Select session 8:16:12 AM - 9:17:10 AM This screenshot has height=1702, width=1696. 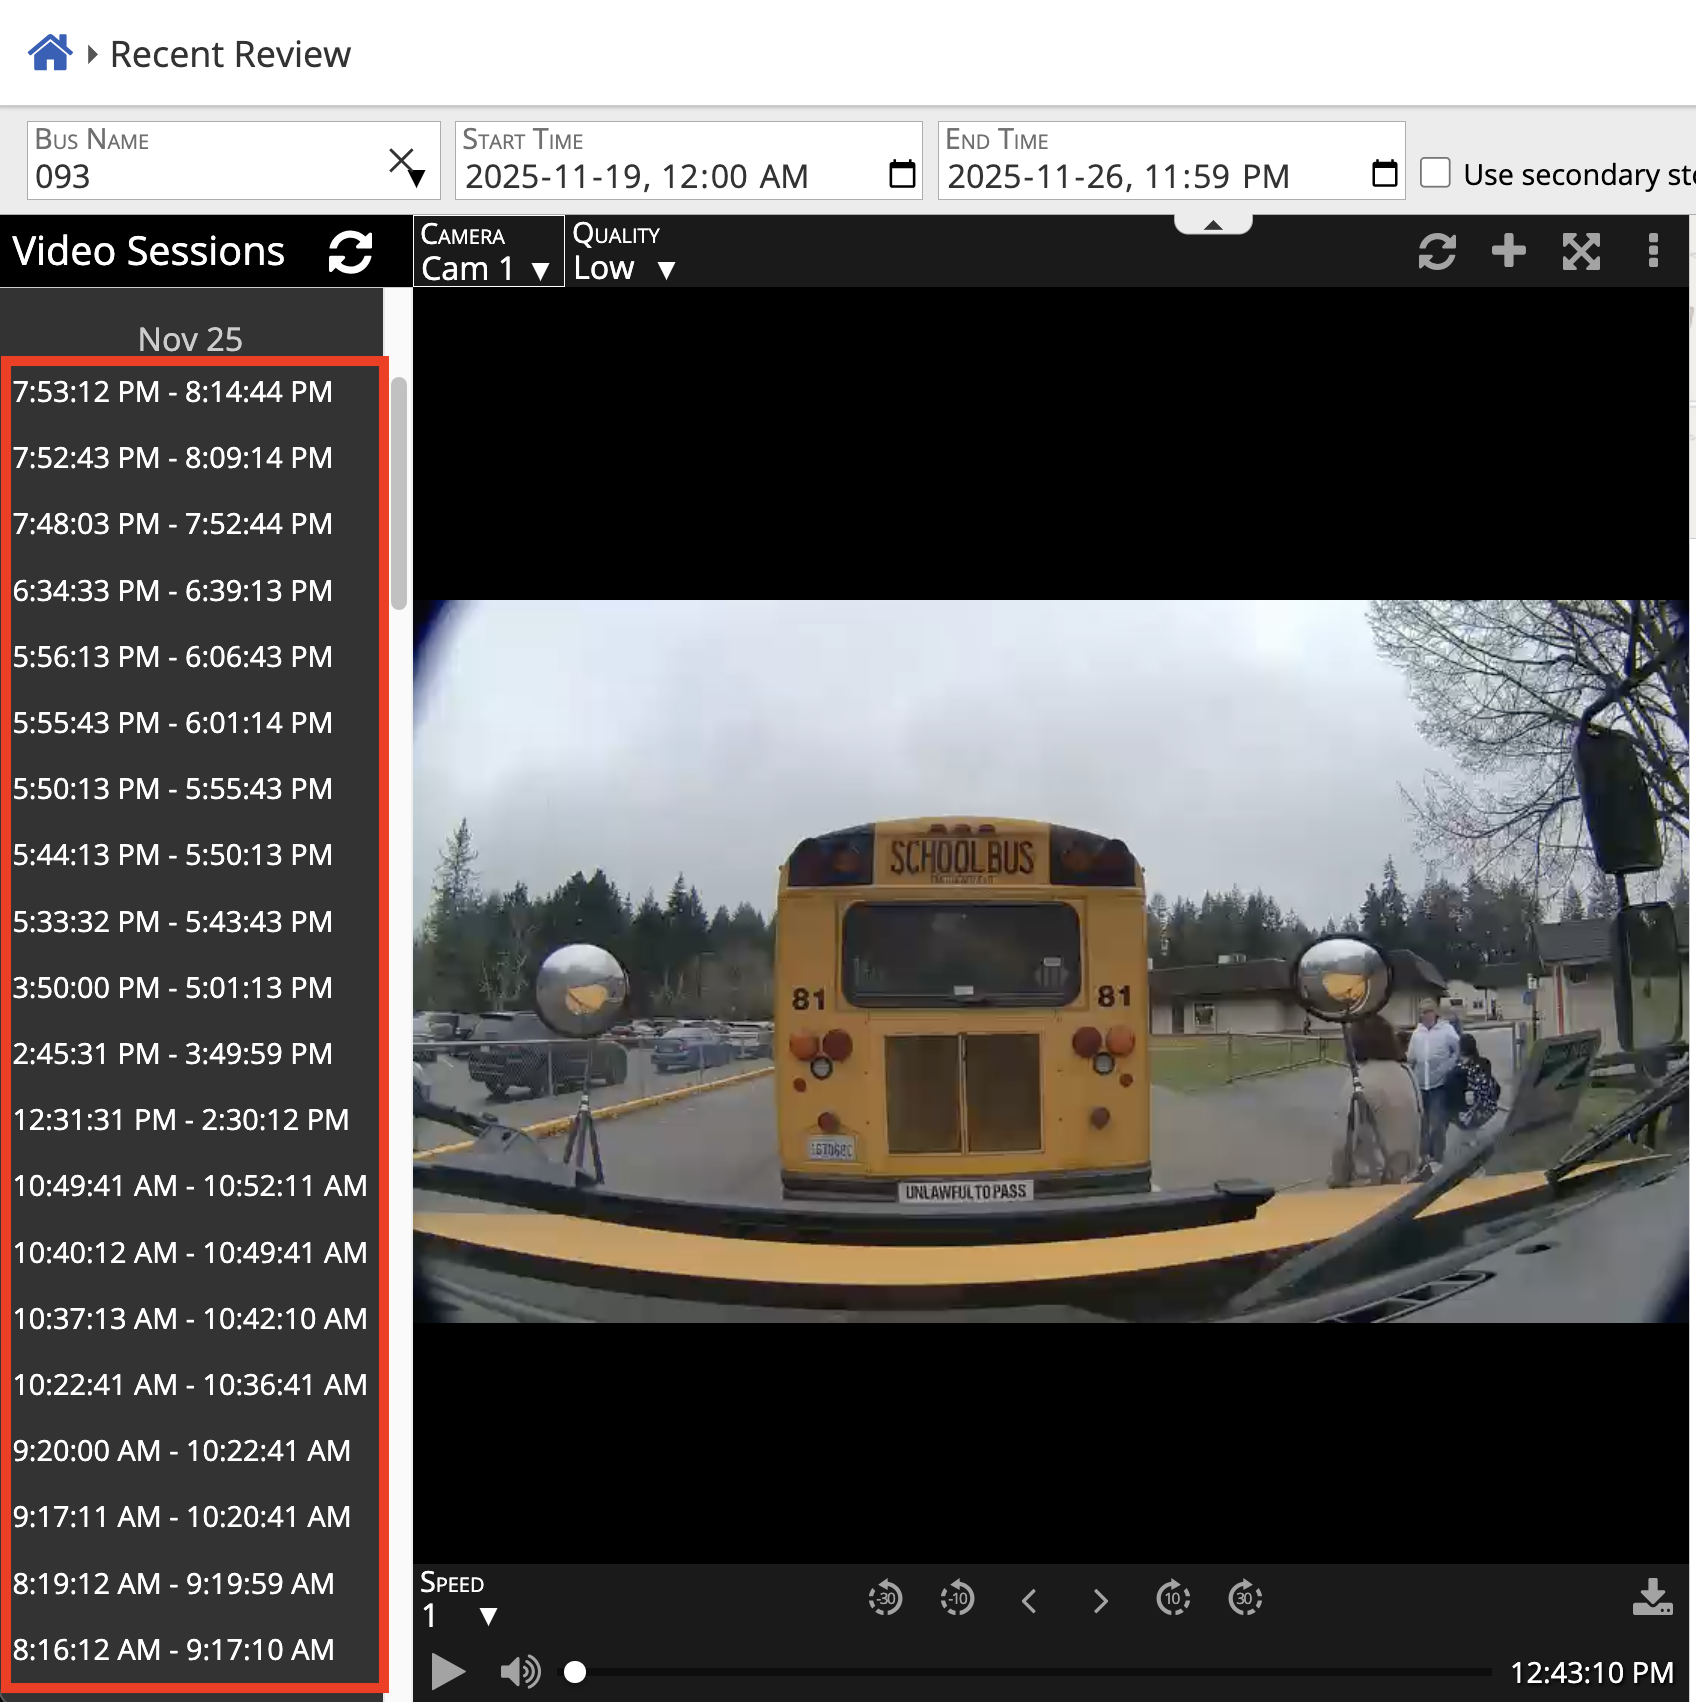(x=174, y=1649)
